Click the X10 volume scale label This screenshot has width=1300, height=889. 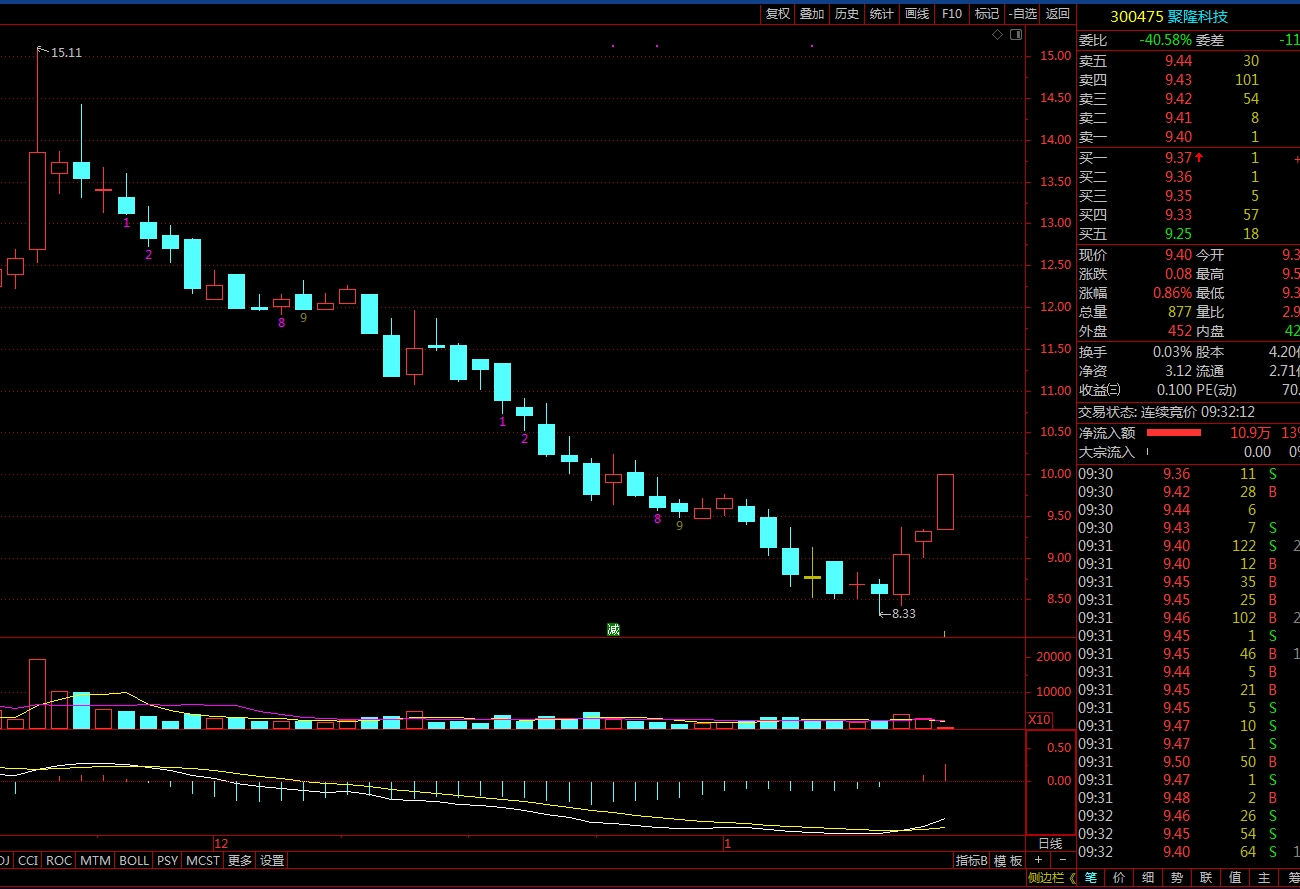tap(1039, 720)
